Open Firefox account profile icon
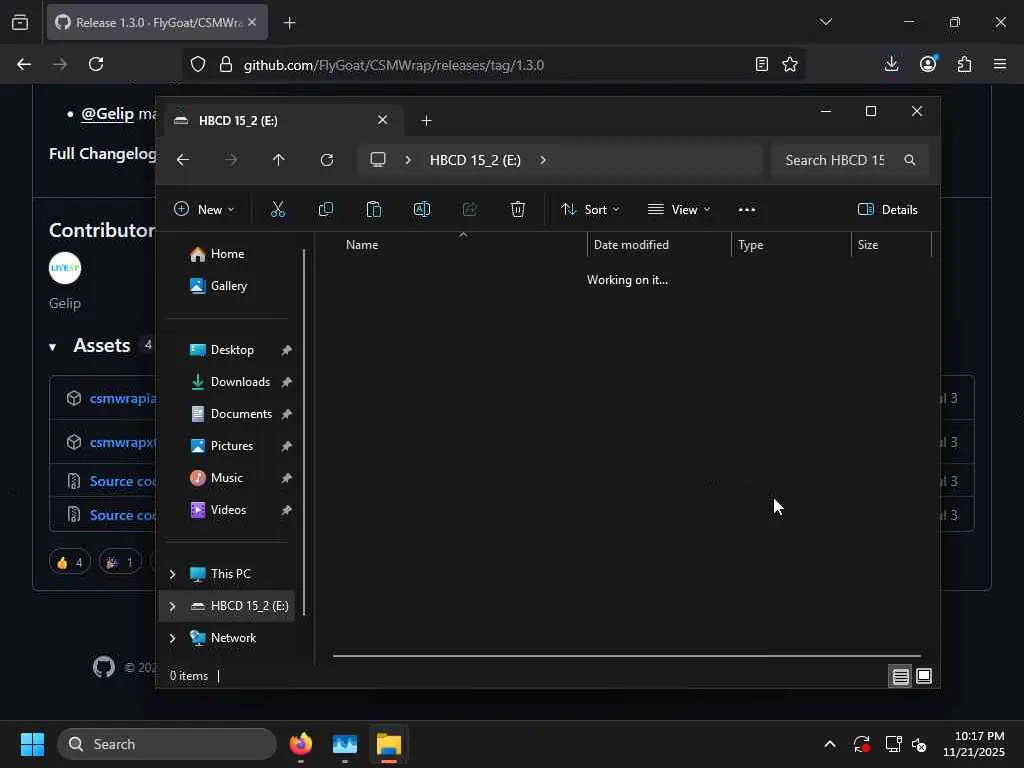Viewport: 1024px width, 768px height. point(928,64)
